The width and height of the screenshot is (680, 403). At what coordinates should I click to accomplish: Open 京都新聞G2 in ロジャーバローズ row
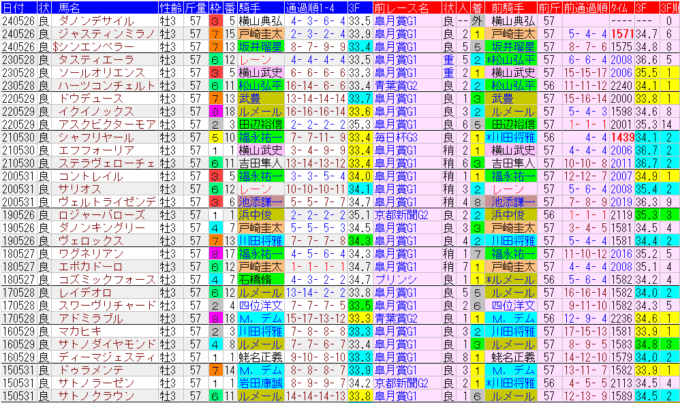[401, 215]
